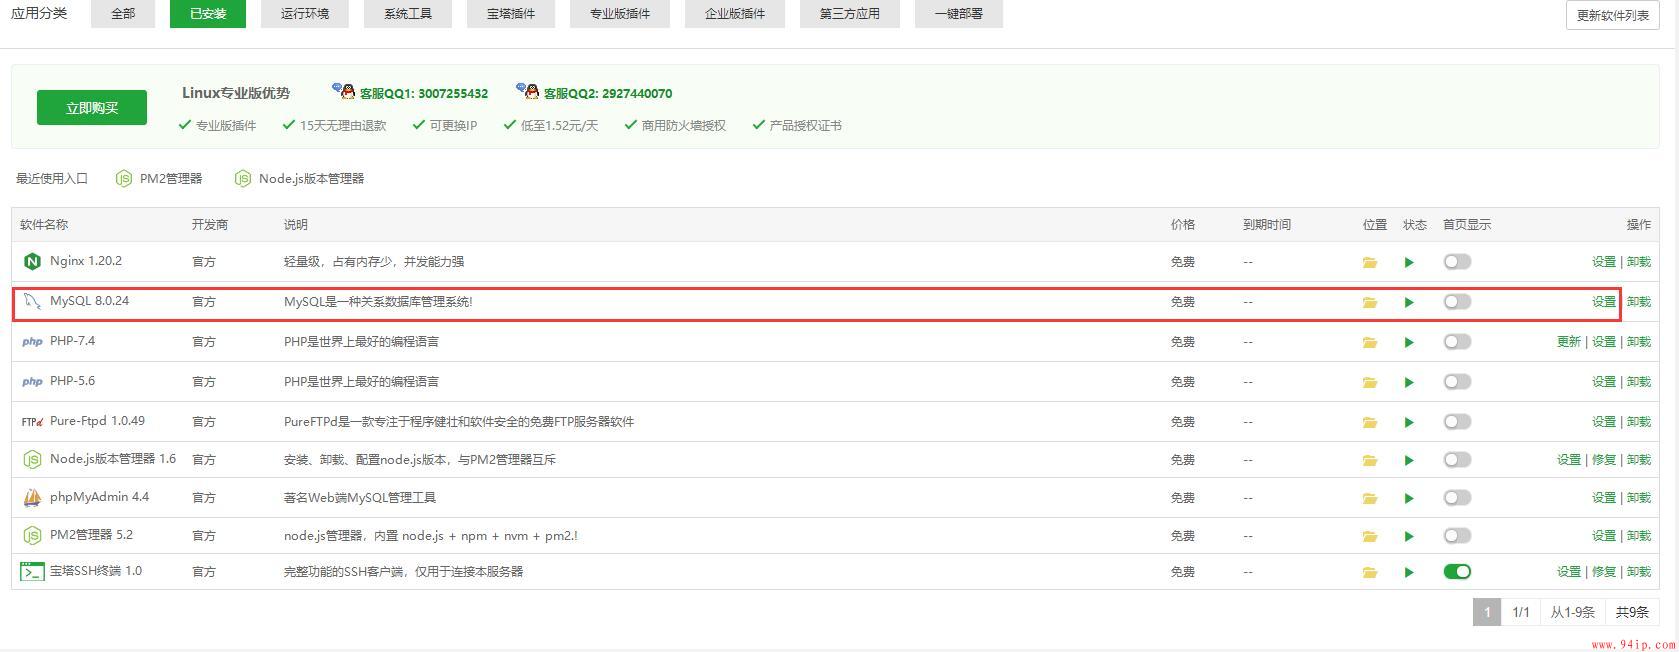Toggle homepage display for Nginx

click(x=1457, y=262)
